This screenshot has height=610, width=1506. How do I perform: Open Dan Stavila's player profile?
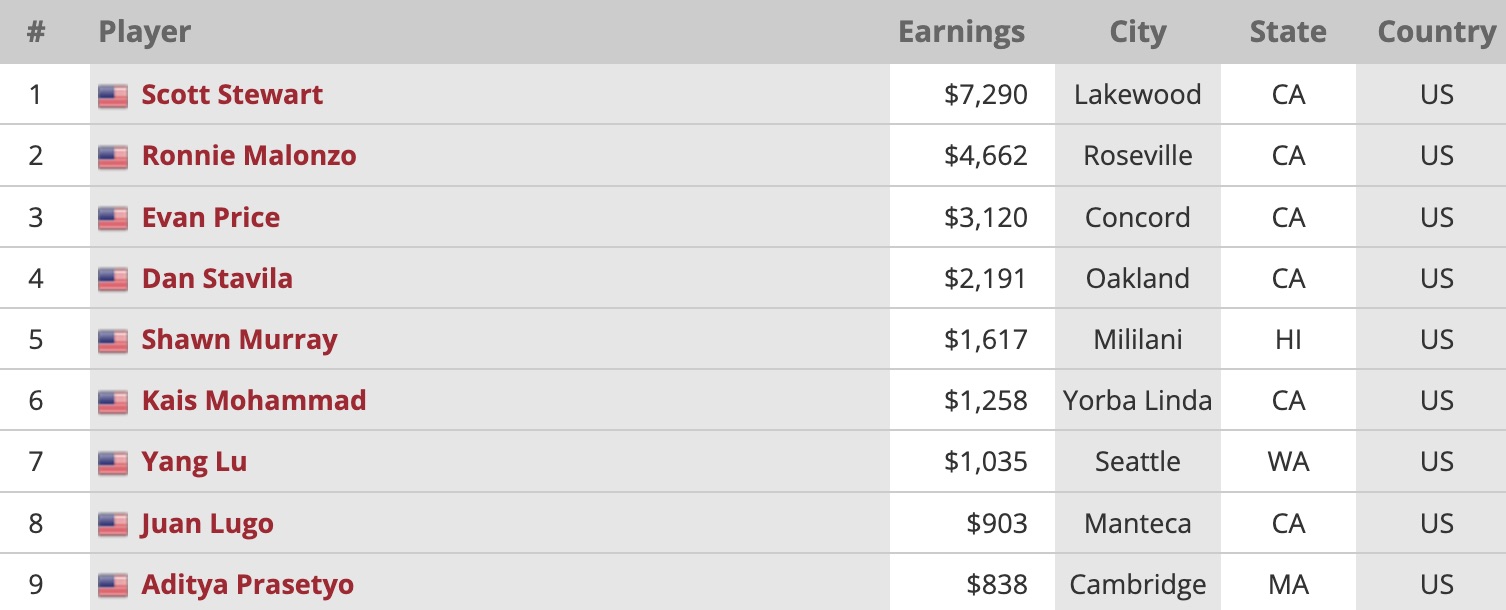[217, 279]
